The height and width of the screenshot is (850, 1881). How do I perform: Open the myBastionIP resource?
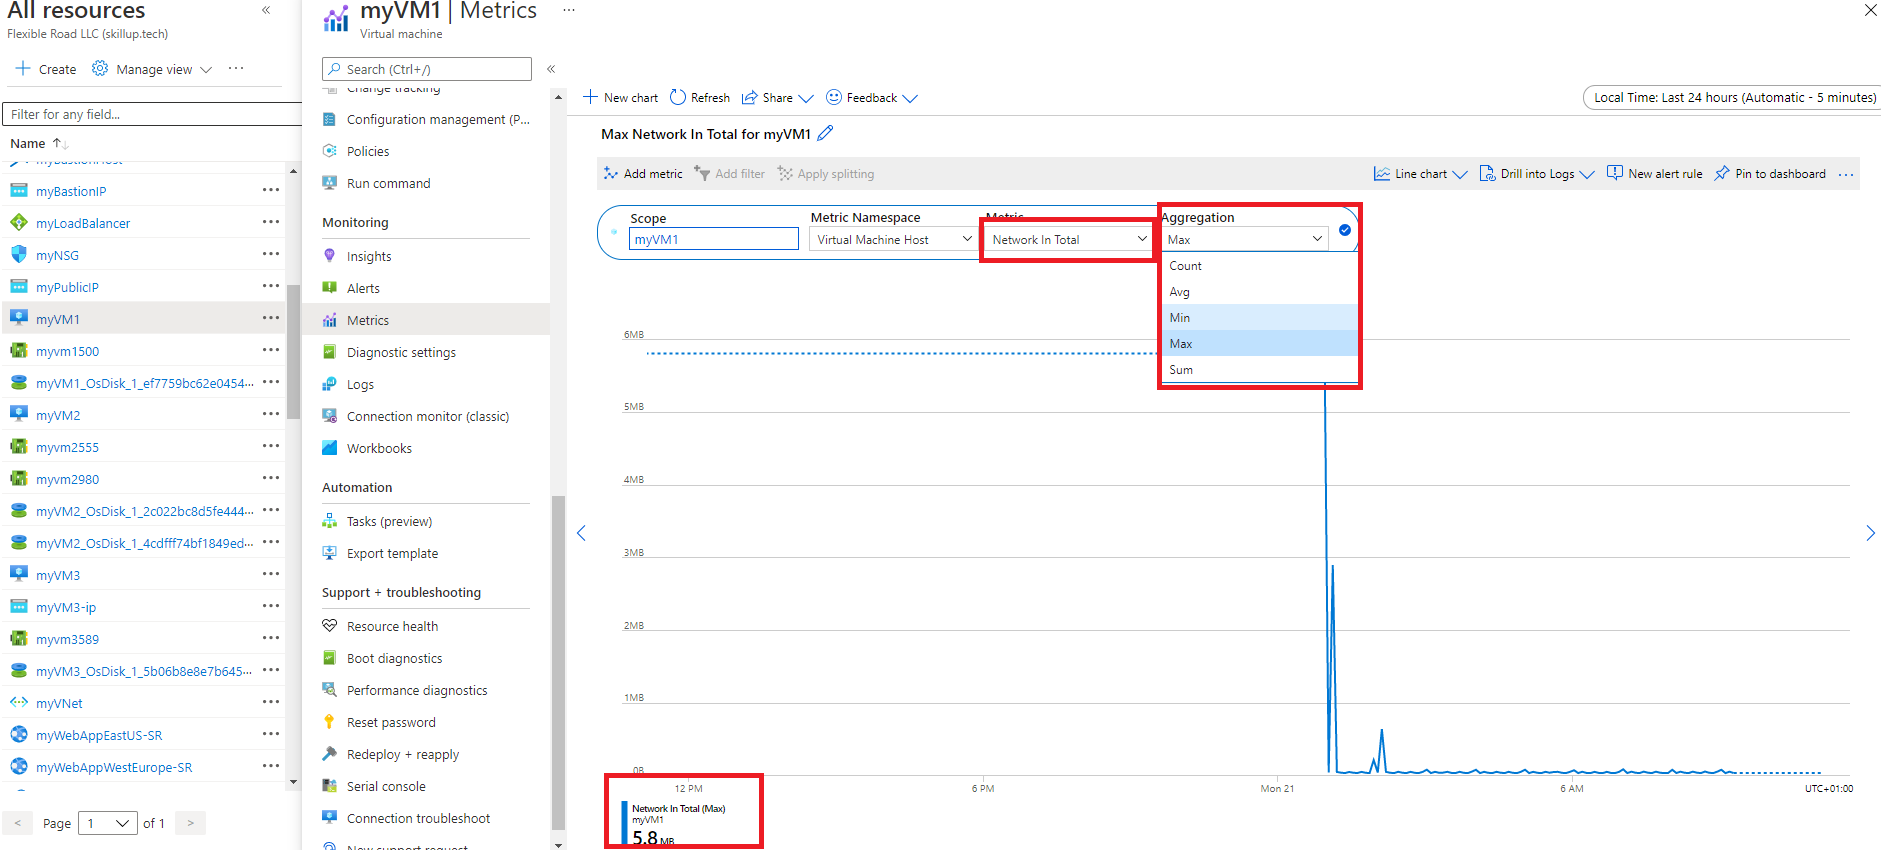[71, 191]
